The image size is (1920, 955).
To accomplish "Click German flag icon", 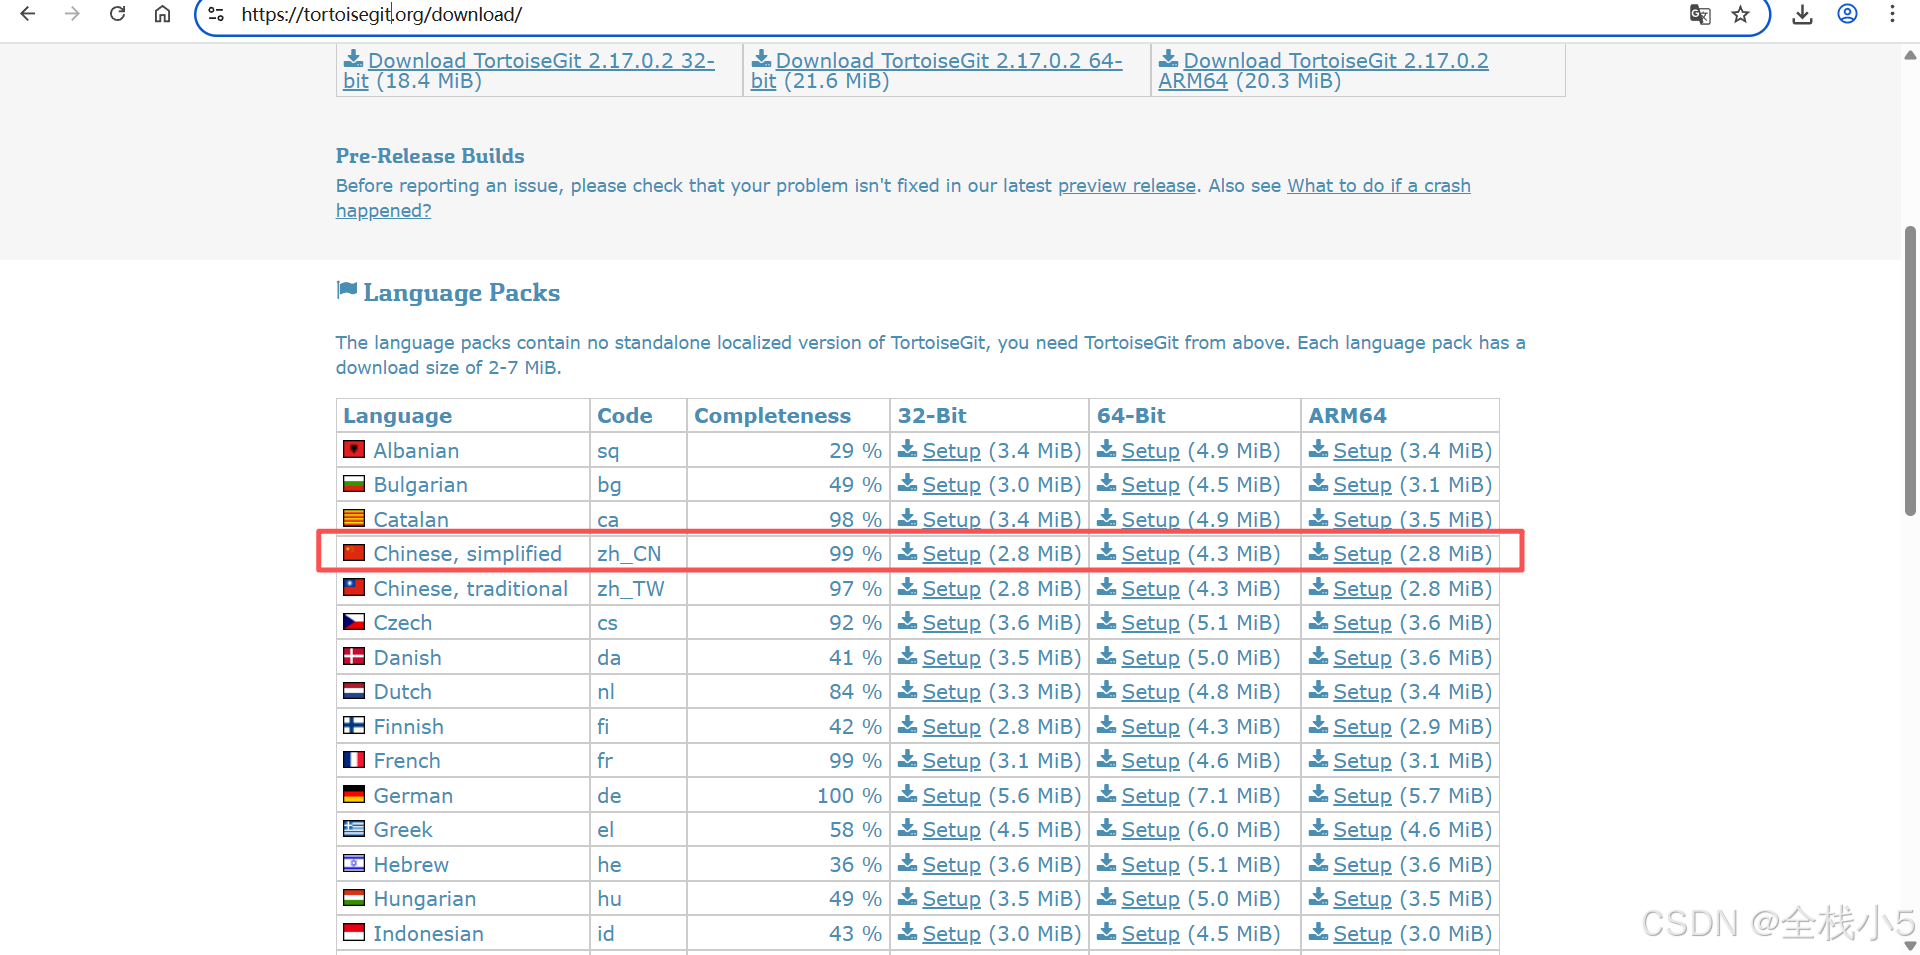I will click(354, 794).
